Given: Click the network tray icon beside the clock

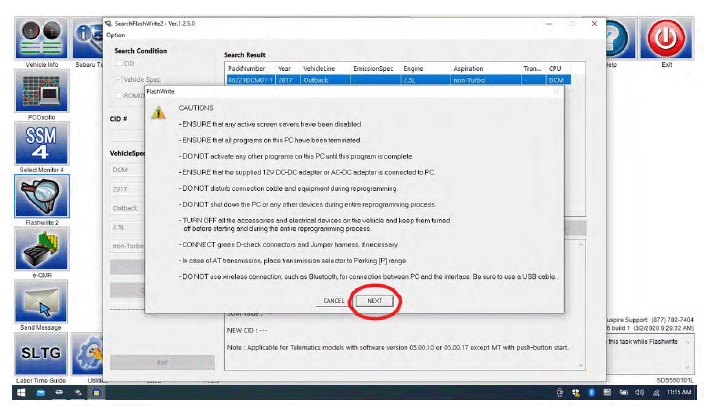Looking at the screenshot, I should coord(656,392).
